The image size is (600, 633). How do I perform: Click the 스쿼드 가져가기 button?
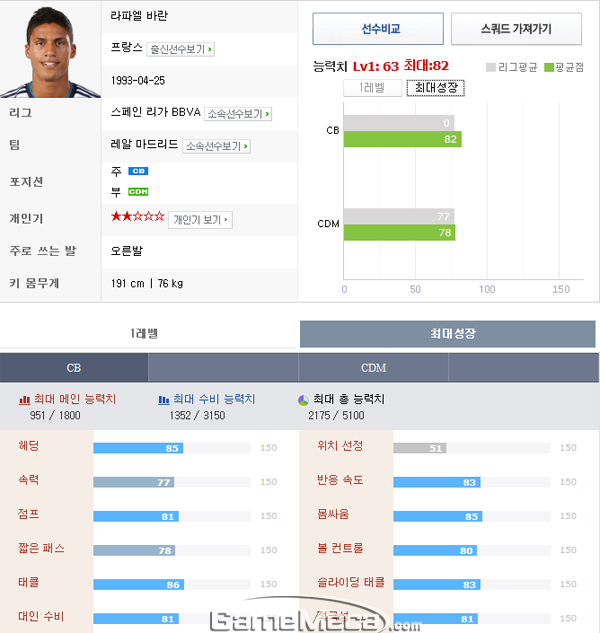click(516, 29)
